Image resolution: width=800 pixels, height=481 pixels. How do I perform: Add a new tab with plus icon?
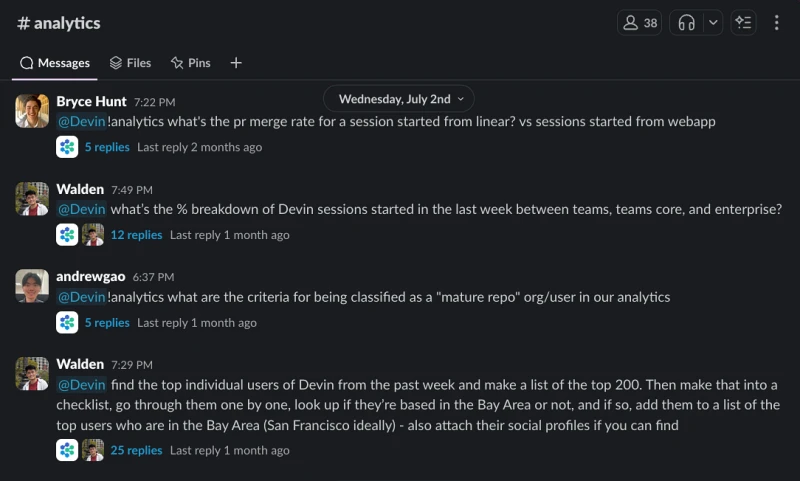(236, 63)
